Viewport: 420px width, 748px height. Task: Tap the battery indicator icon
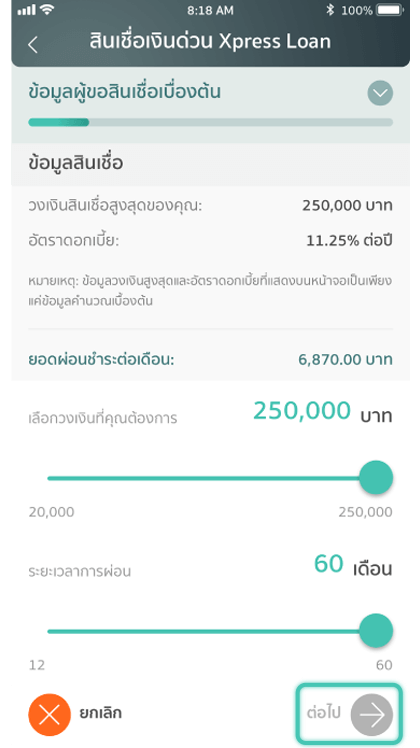[x=390, y=10]
